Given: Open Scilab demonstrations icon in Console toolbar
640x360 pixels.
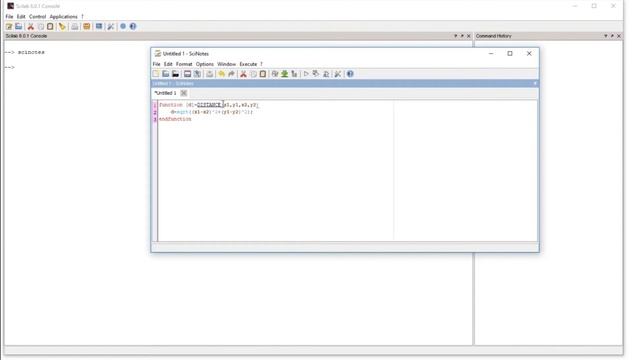Looking at the screenshot, I should click(123, 27).
